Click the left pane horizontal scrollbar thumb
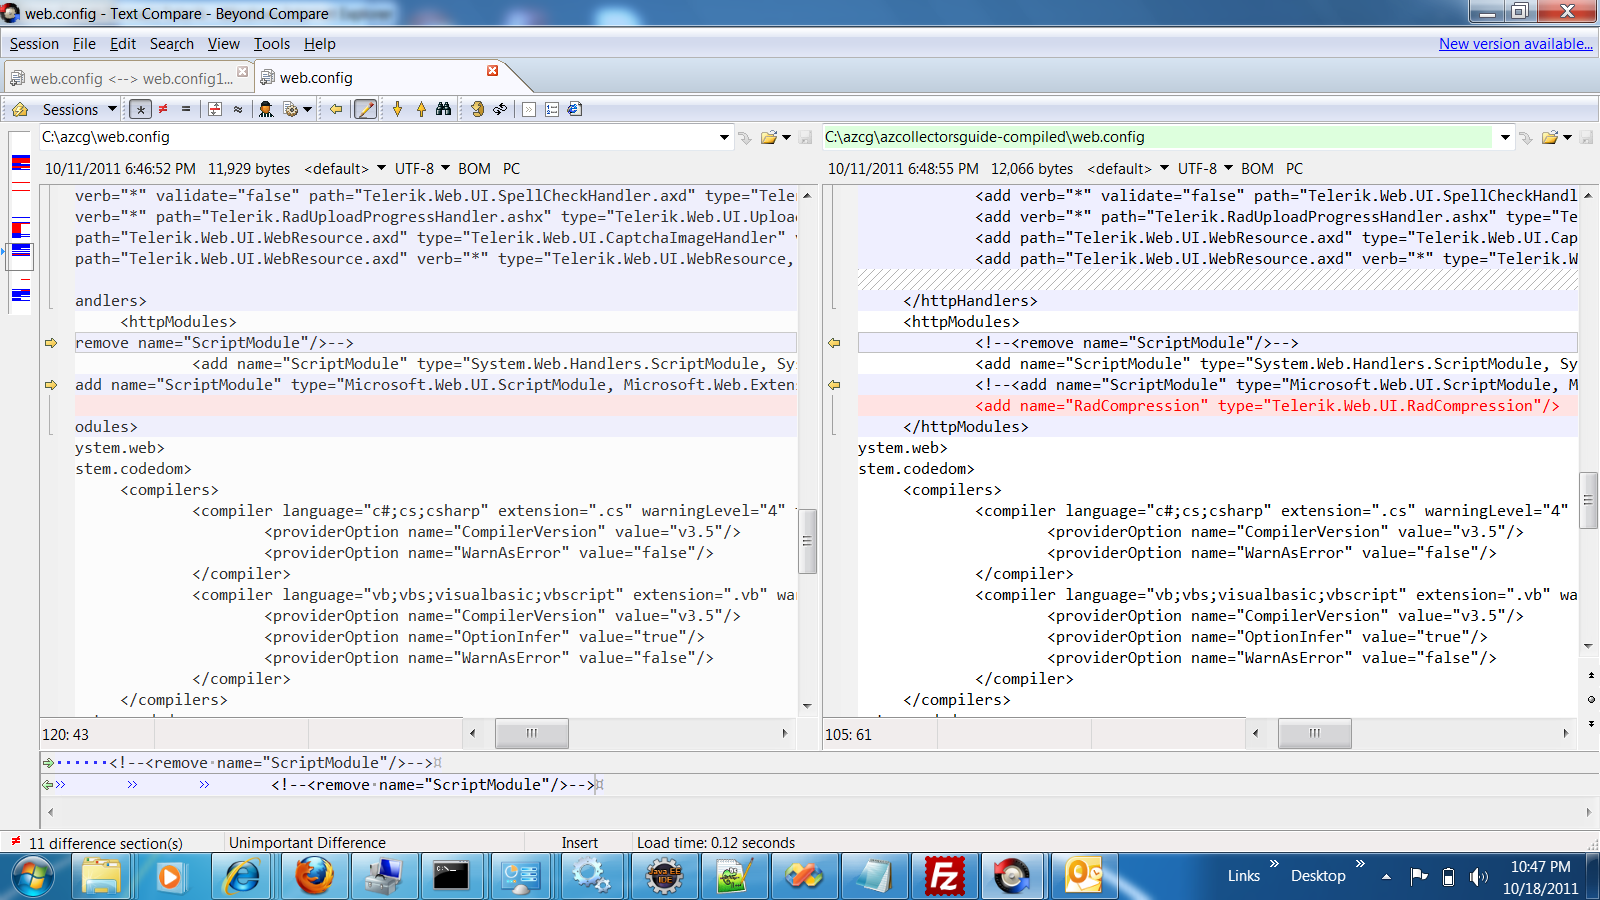Screen dimensions: 1600x900 (x=532, y=734)
